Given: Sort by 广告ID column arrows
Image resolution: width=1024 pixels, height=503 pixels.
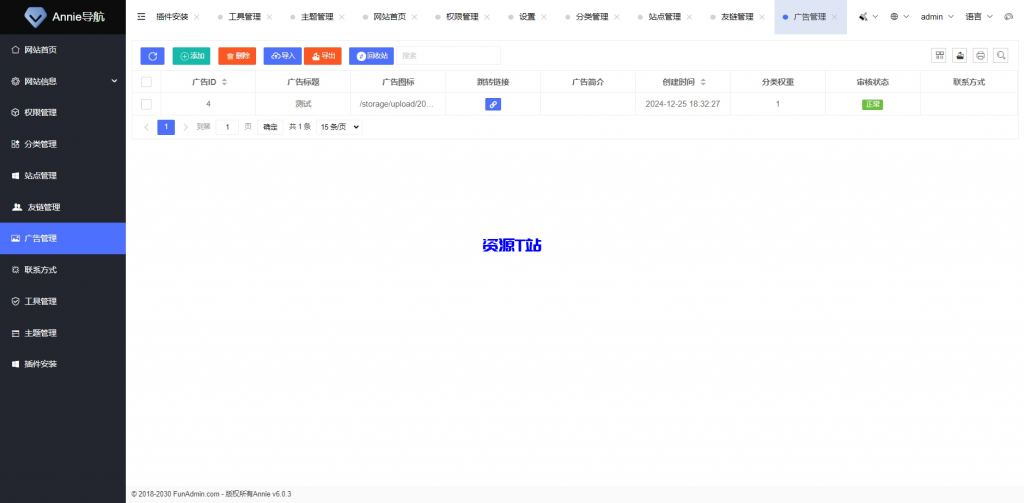Looking at the screenshot, I should click(x=225, y=82).
